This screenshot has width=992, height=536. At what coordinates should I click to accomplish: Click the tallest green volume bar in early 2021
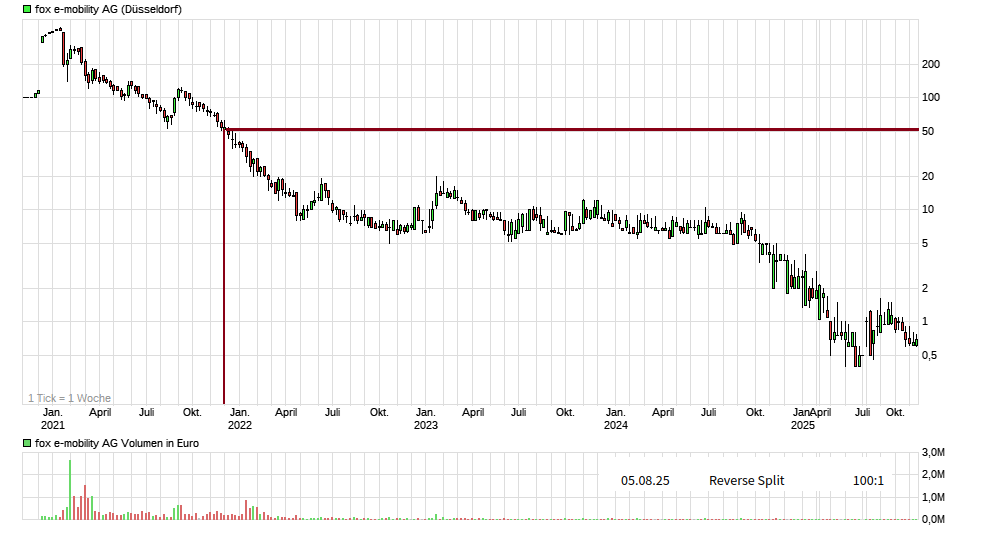pyautogui.click(x=70, y=490)
